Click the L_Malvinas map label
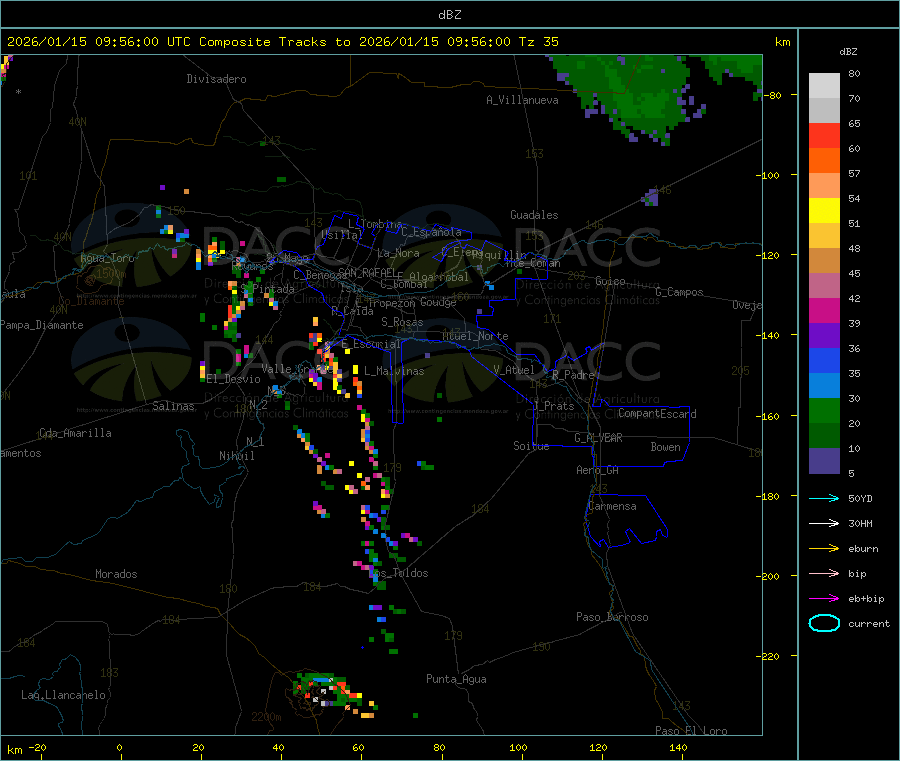The image size is (900, 761). pyautogui.click(x=394, y=371)
